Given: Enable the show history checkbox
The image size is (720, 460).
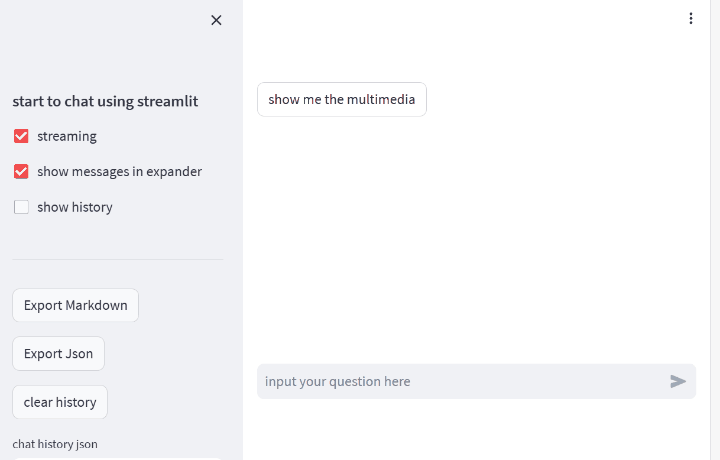Looking at the screenshot, I should 21,207.
